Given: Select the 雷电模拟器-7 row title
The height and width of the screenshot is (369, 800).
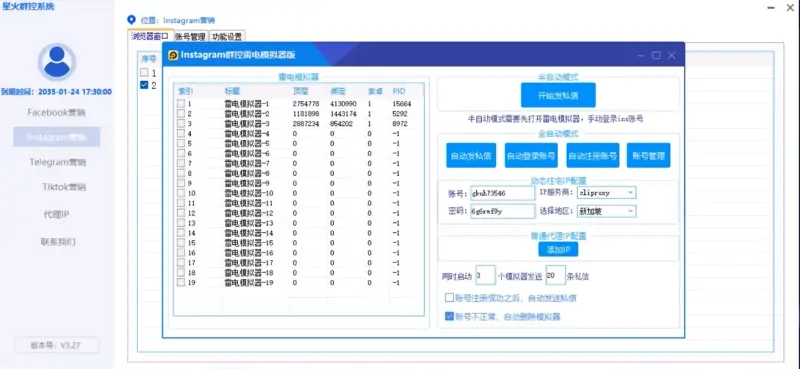Looking at the screenshot, I should coord(247,163).
